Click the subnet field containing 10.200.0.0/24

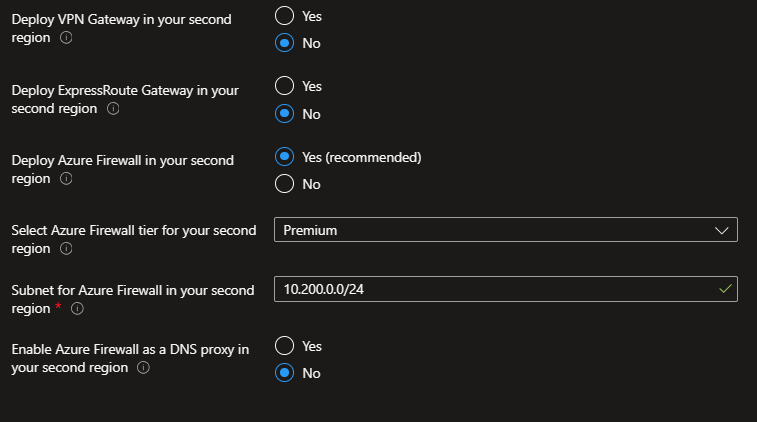495,289
